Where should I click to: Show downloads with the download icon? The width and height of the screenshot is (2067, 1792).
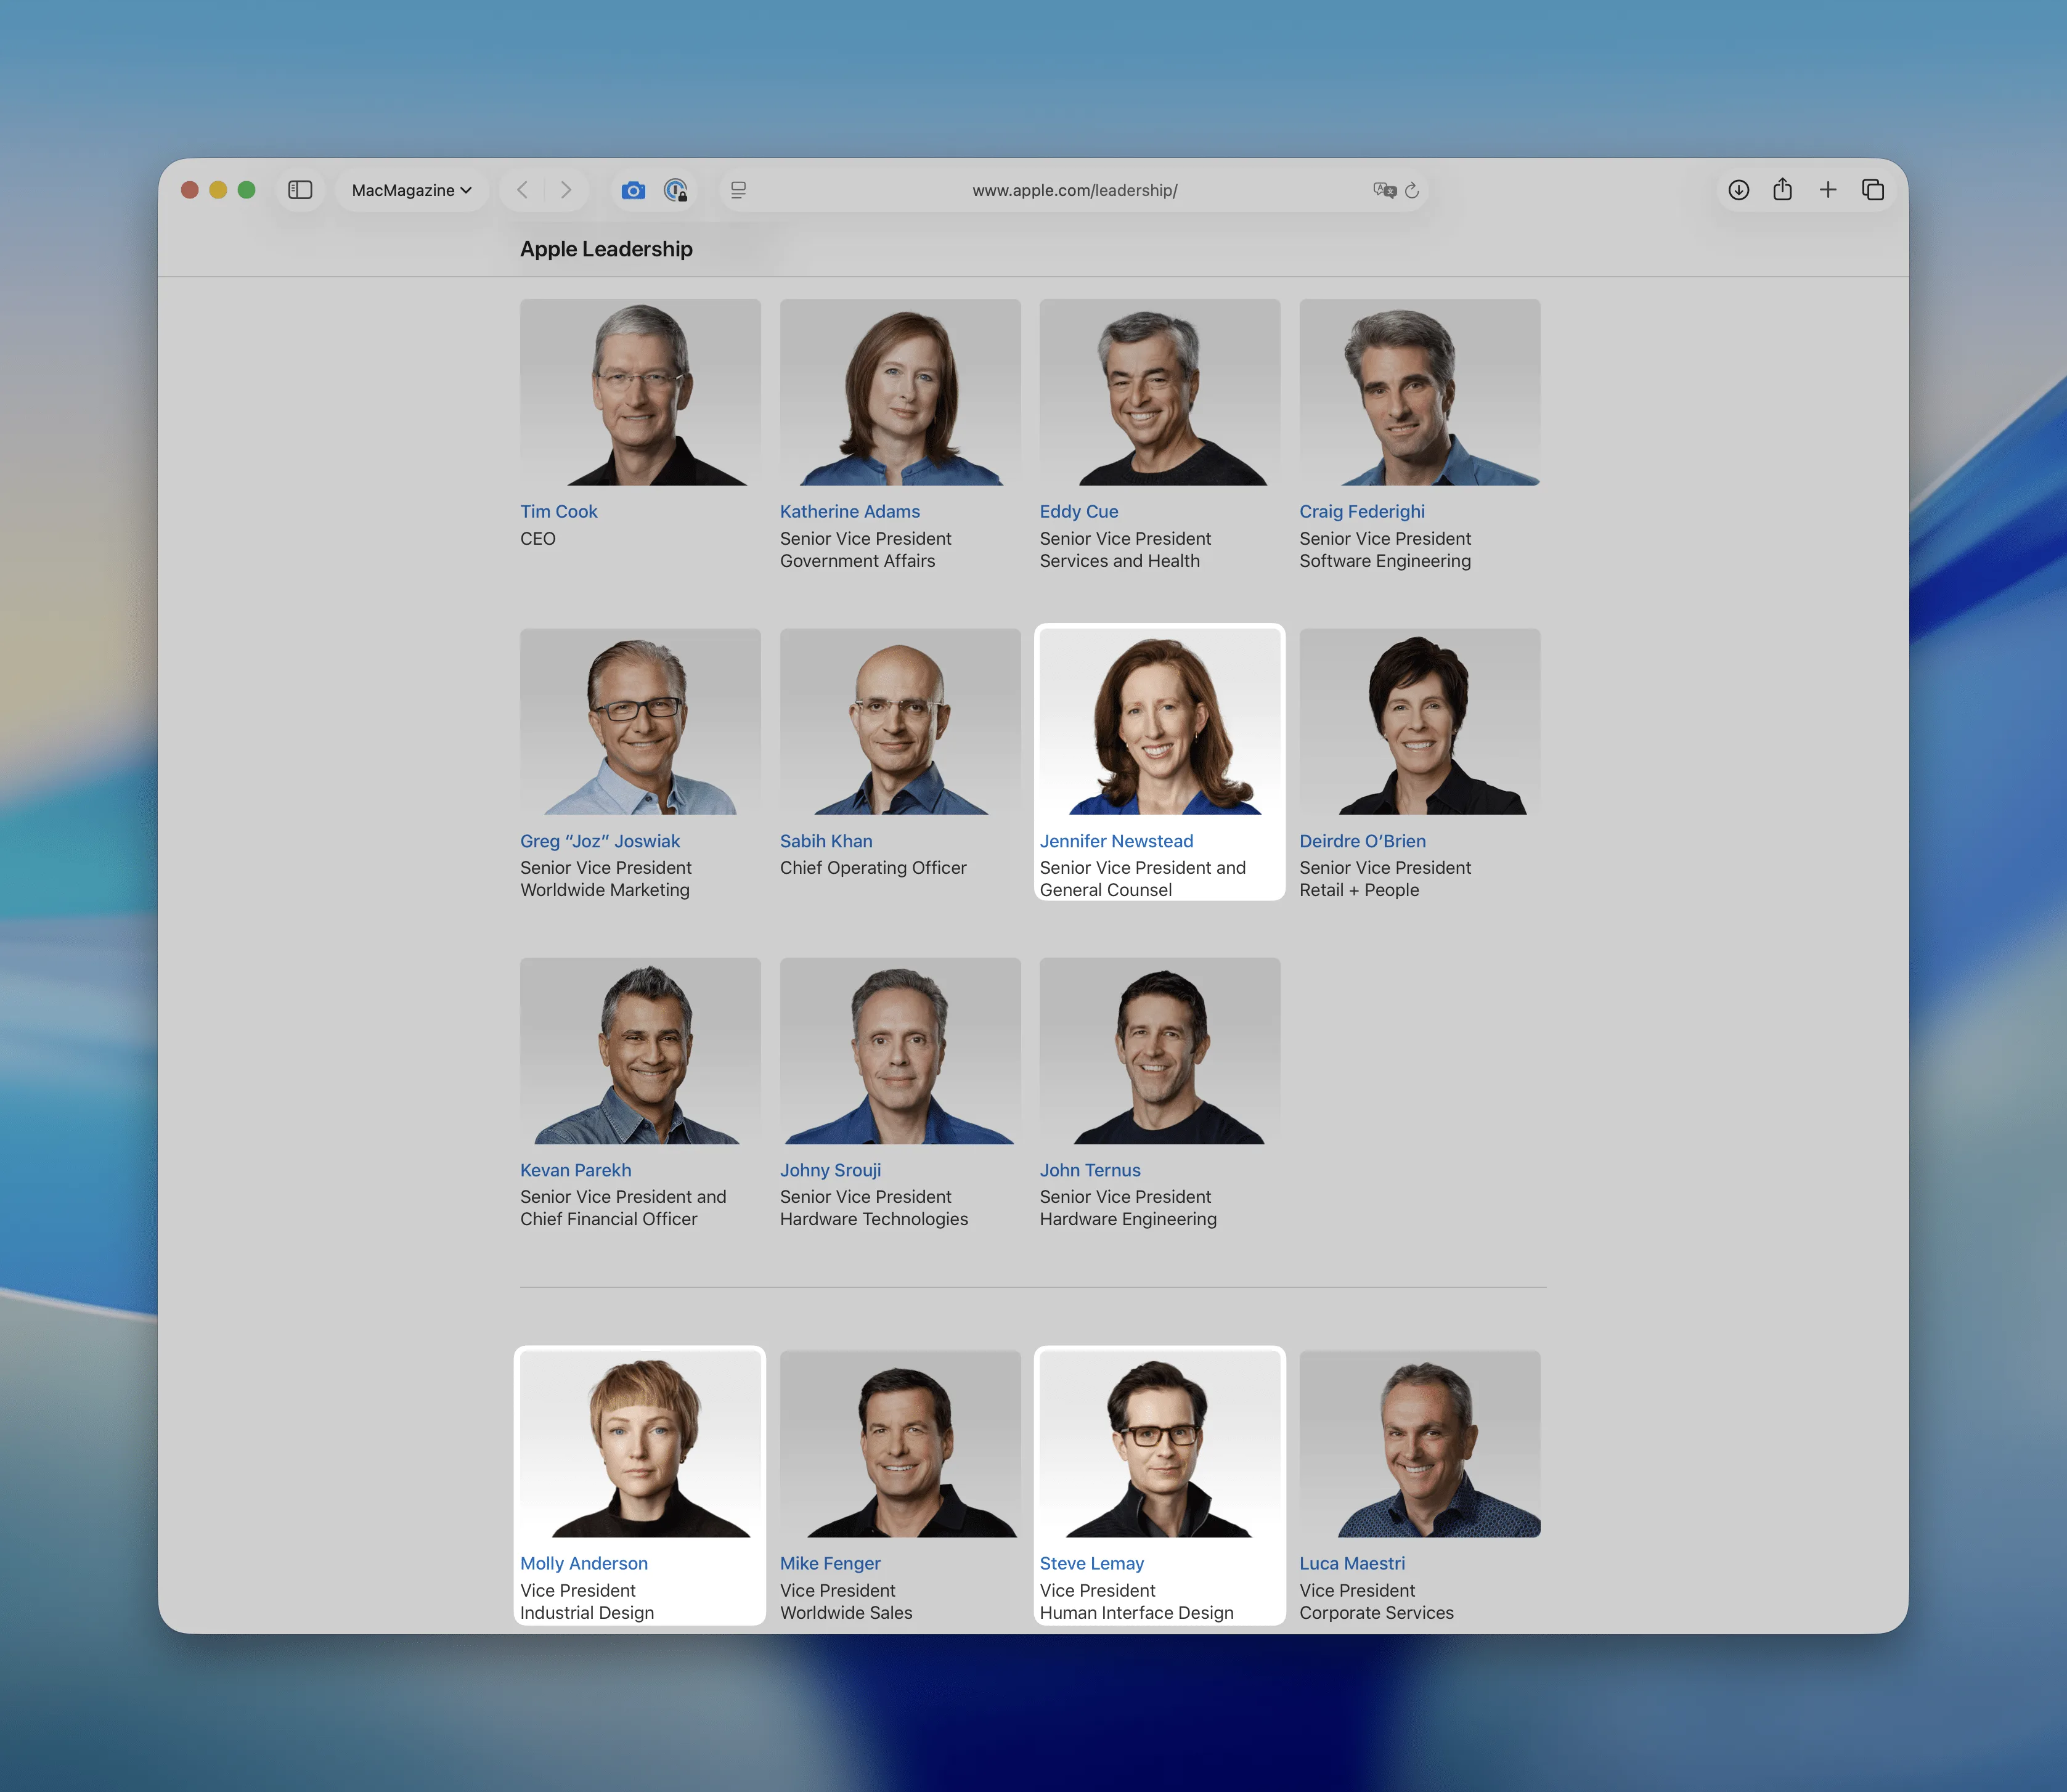1739,190
